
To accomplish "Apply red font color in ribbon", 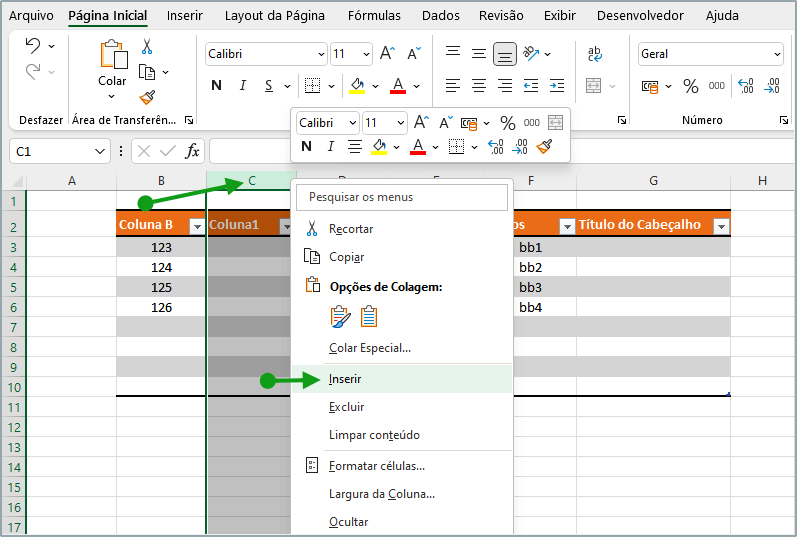I will [x=398, y=85].
